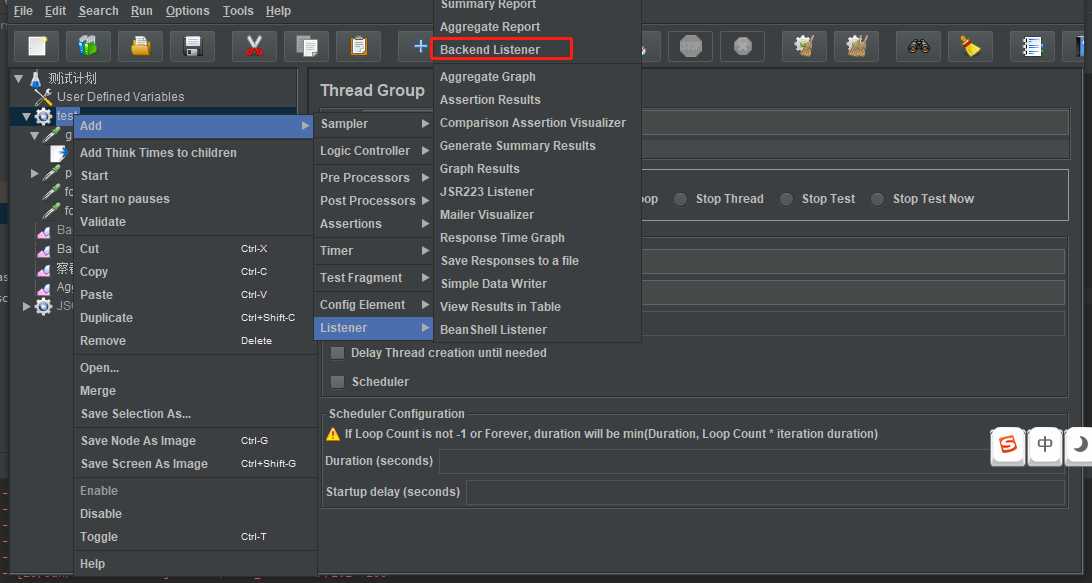Toggle the 中 Chinese input mode button
This screenshot has height=583, width=1092.
point(1045,444)
